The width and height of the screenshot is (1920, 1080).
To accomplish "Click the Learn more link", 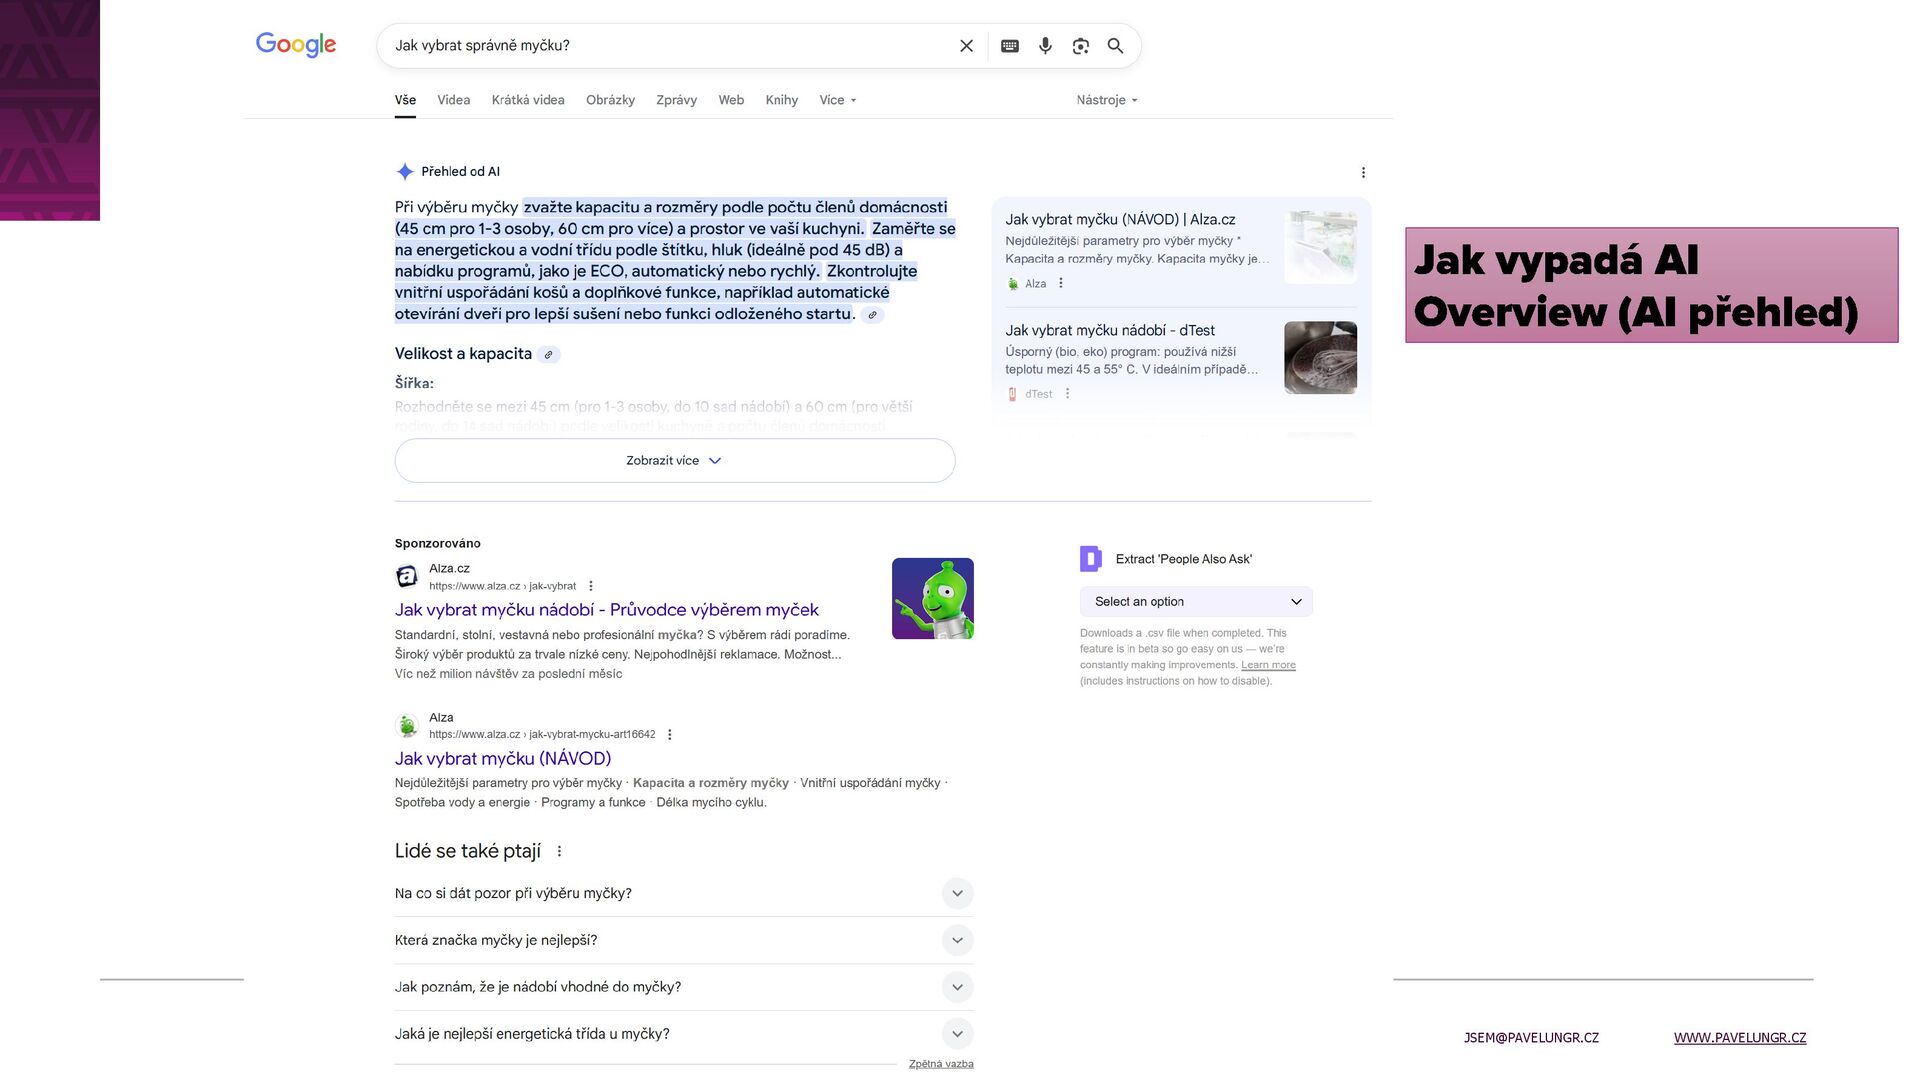I will (x=1268, y=665).
